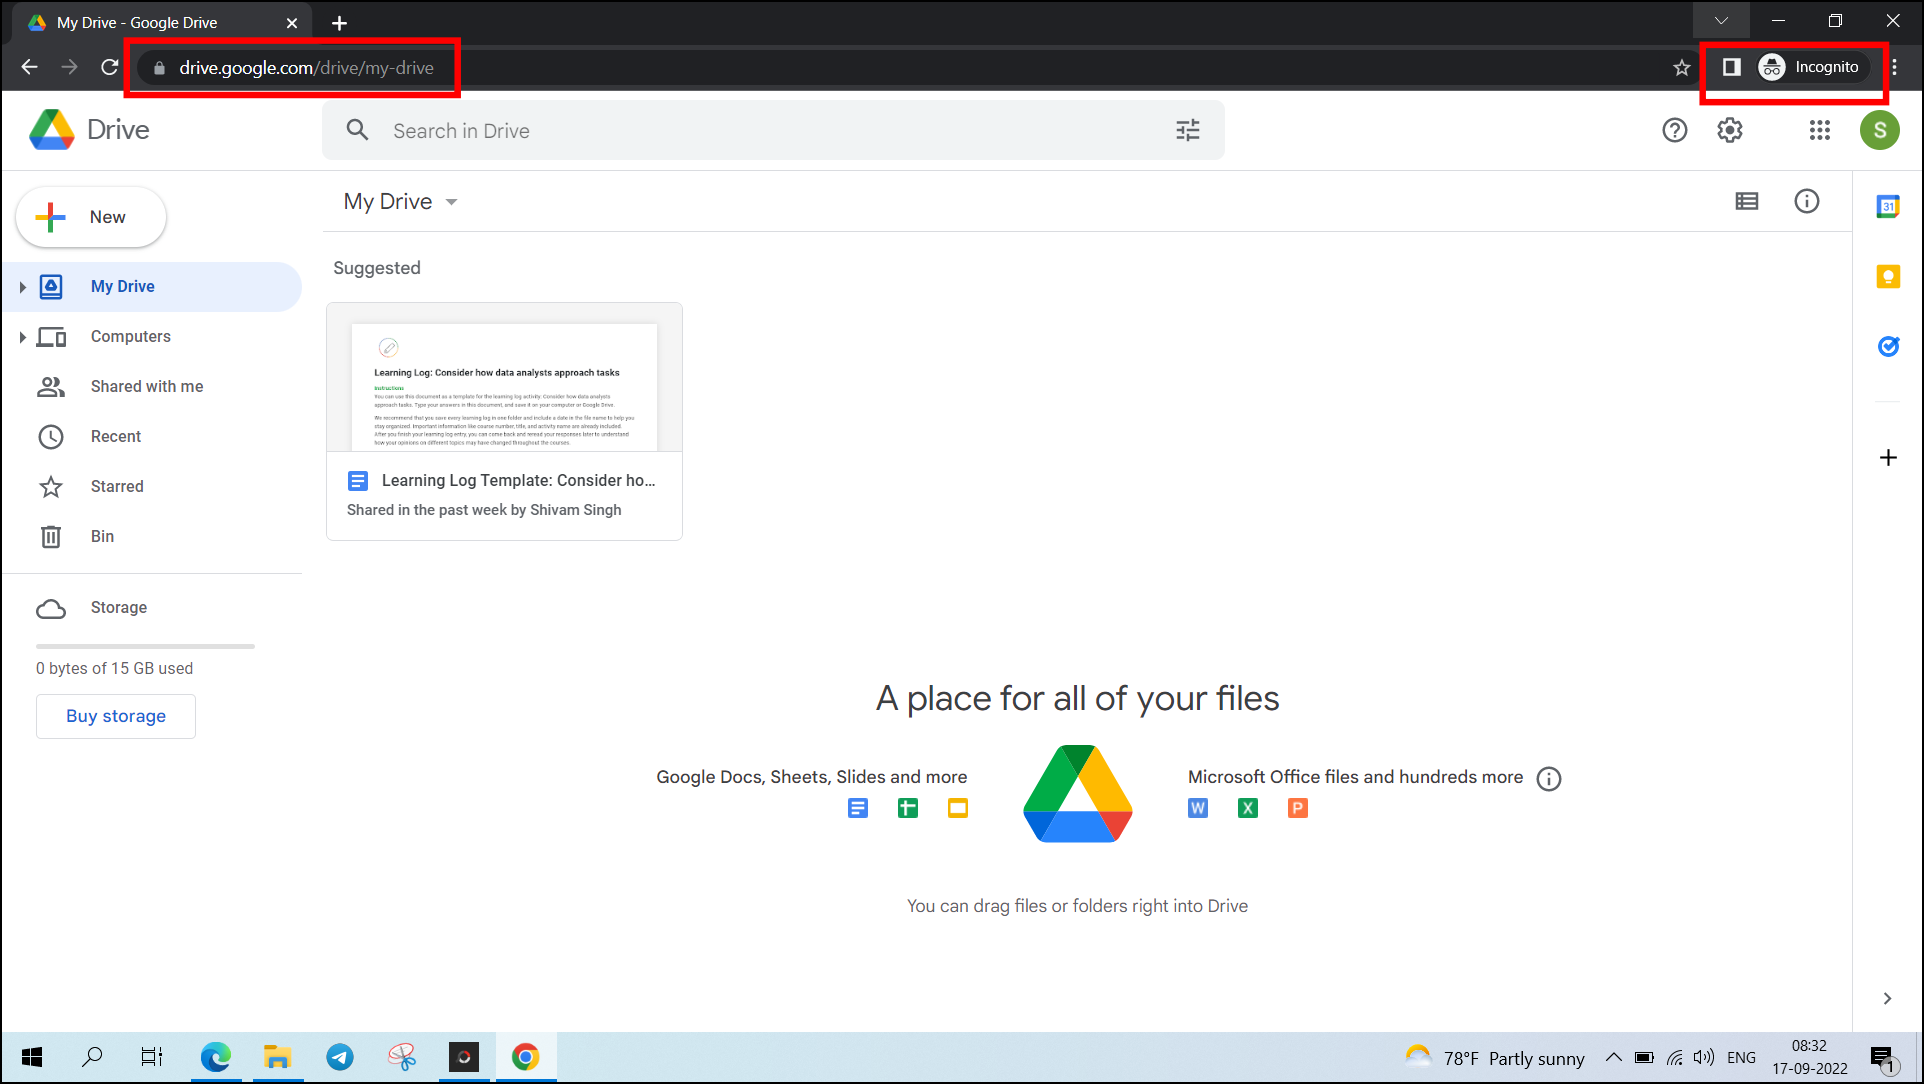Click Learning Log Template file name
Screen dimensions: 1924x1084
coord(518,481)
